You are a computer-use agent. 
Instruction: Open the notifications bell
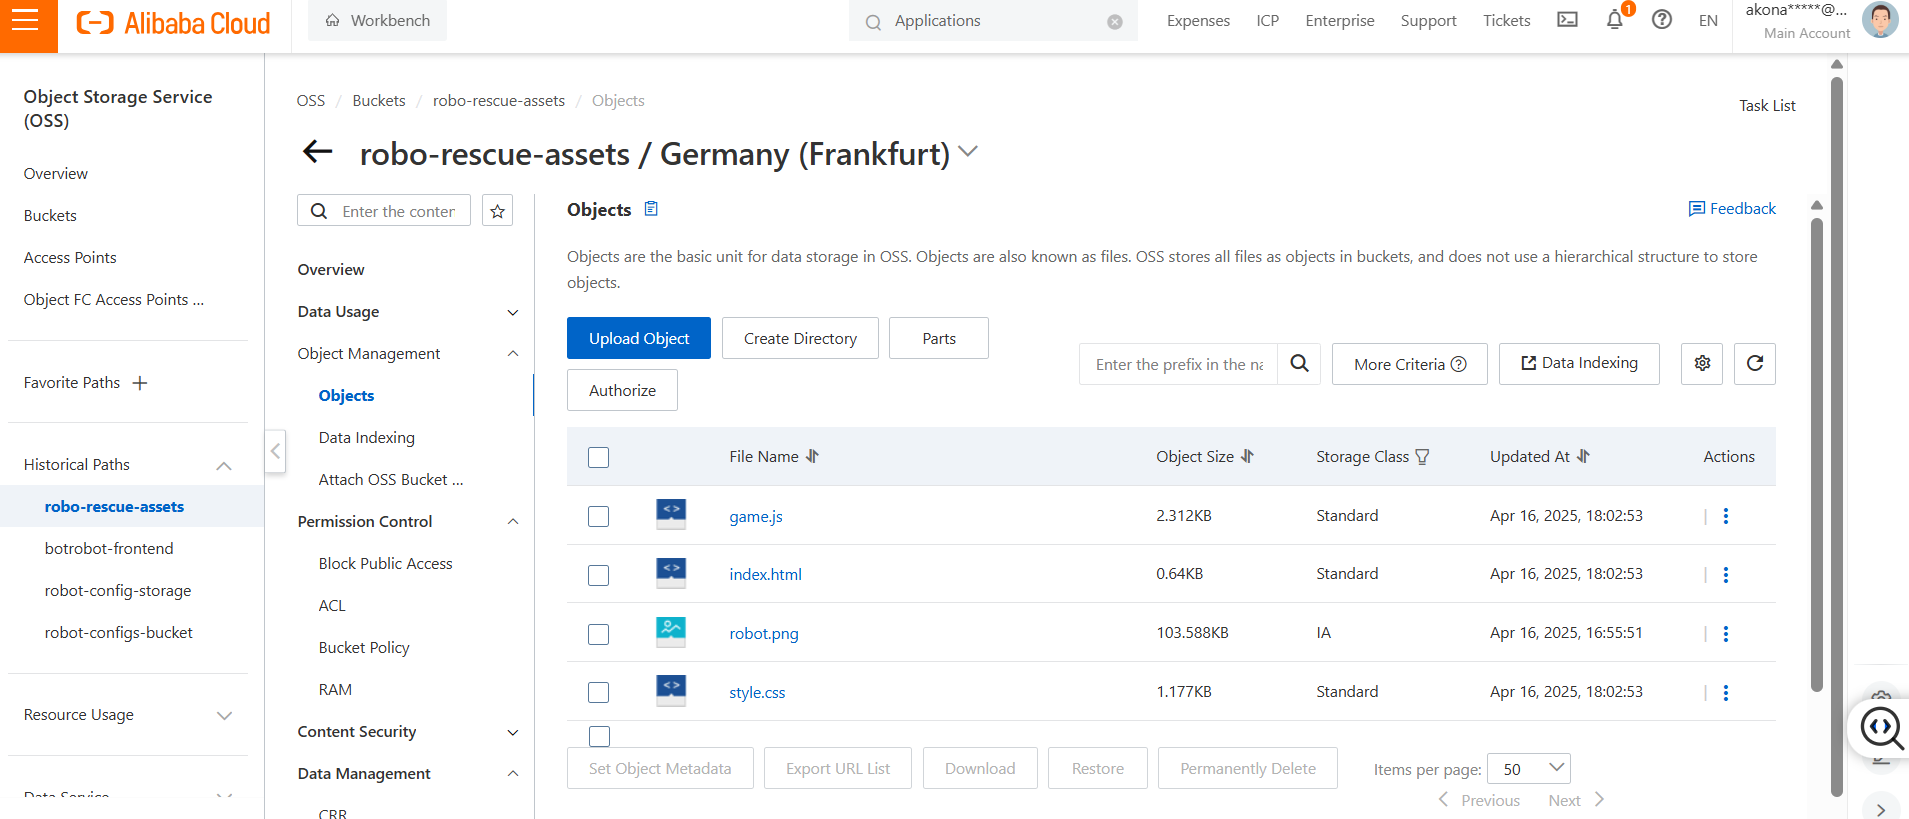[1615, 20]
